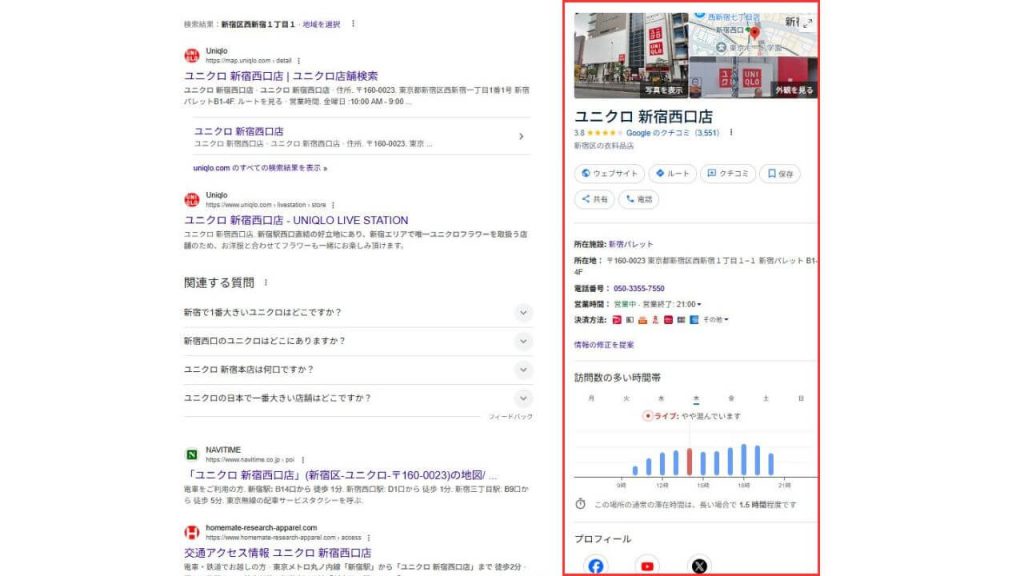Open X (Twitter) profile icon
1024x576 pixels.
pos(699,566)
